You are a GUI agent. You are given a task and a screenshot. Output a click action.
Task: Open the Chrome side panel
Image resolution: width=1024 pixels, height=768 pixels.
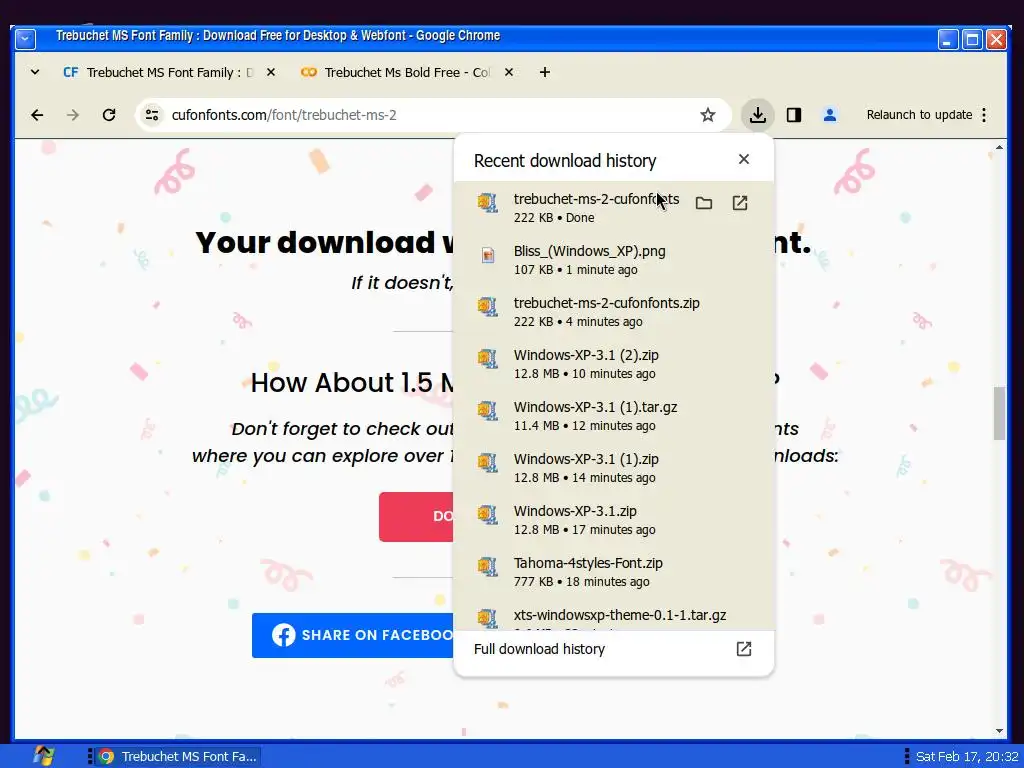click(793, 115)
